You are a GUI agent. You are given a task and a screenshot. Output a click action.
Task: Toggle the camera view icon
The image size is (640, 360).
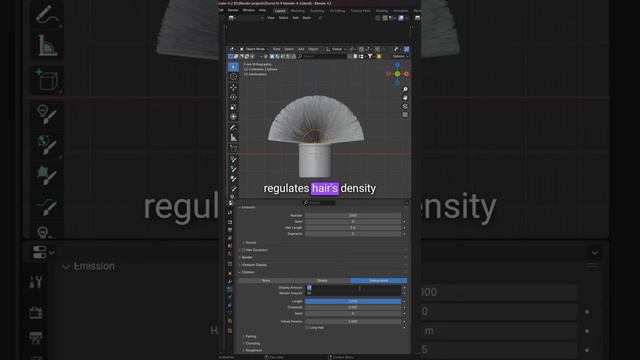coord(405,106)
